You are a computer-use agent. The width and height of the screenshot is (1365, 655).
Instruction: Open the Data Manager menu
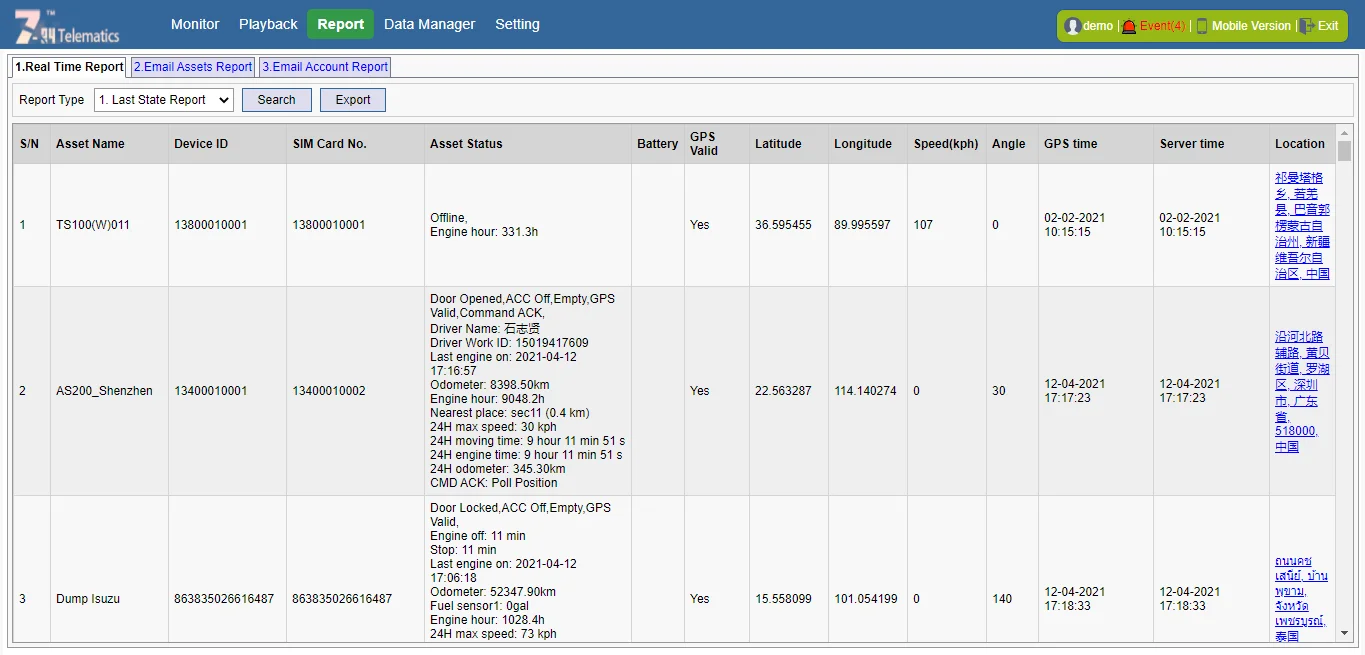pyautogui.click(x=429, y=24)
